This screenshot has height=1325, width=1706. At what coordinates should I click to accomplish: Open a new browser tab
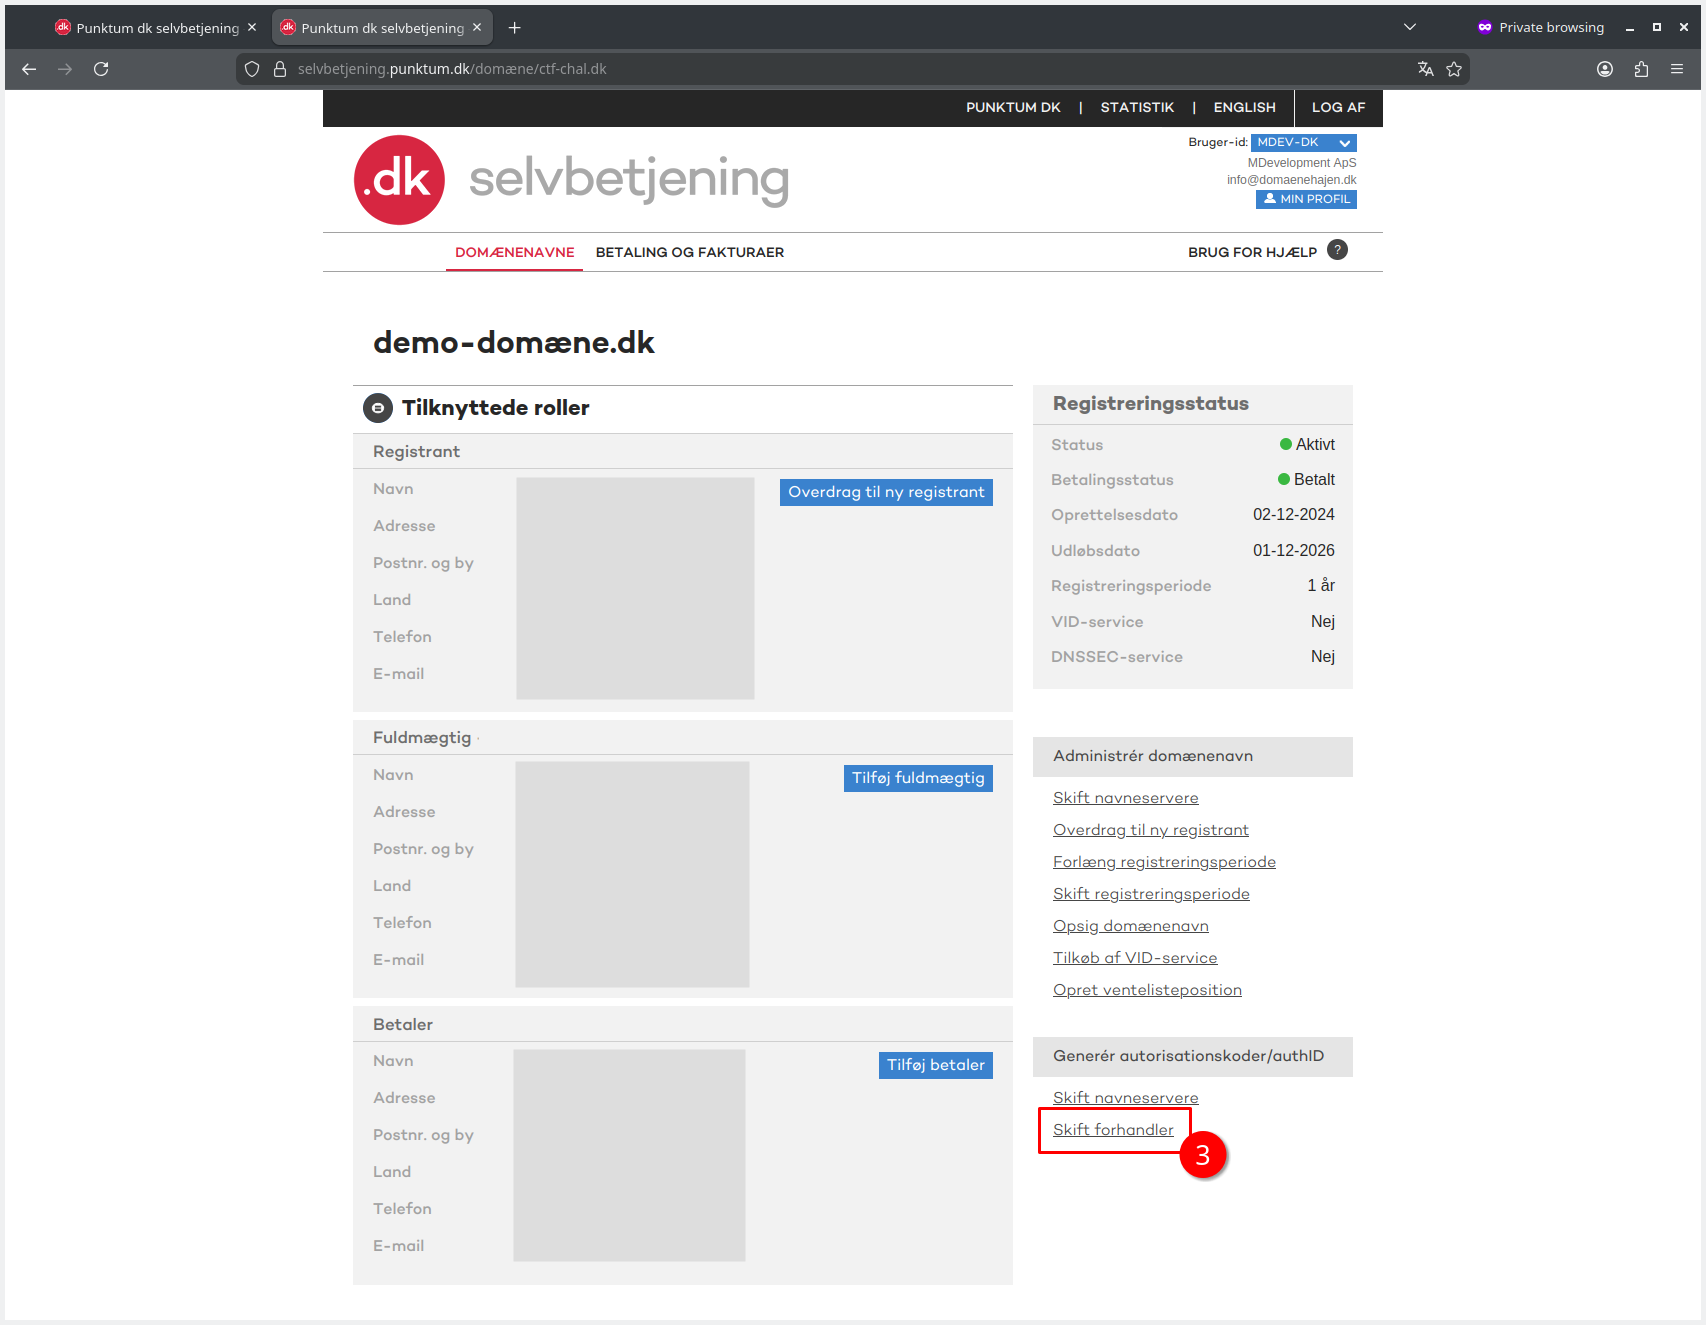[514, 28]
